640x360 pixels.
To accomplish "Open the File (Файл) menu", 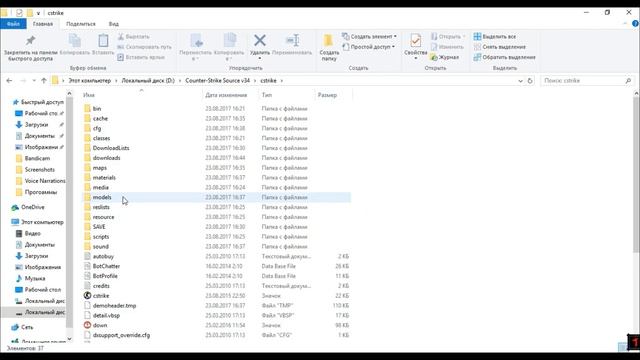I will tap(13, 24).
